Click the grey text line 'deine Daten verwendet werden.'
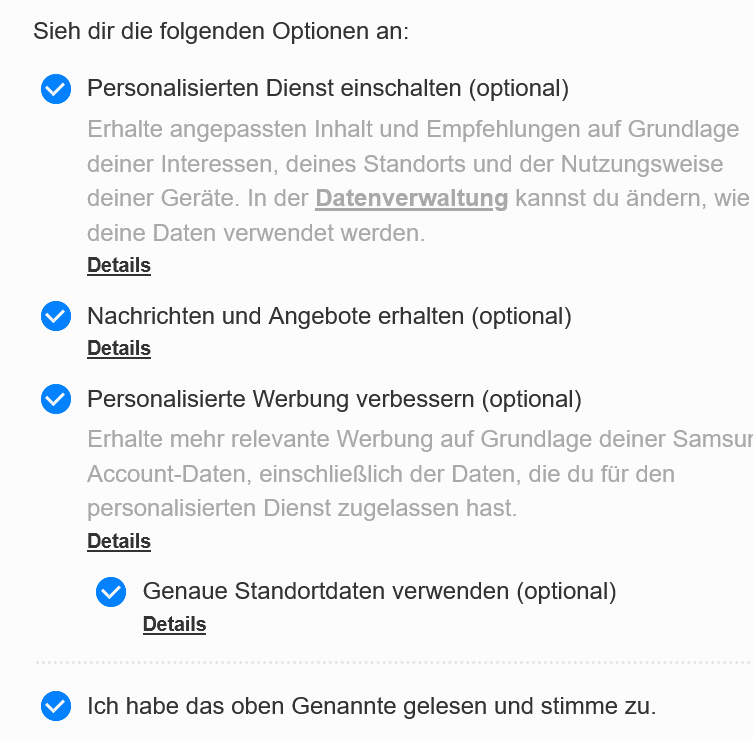Screen dimensions: 753x741 pos(256,234)
